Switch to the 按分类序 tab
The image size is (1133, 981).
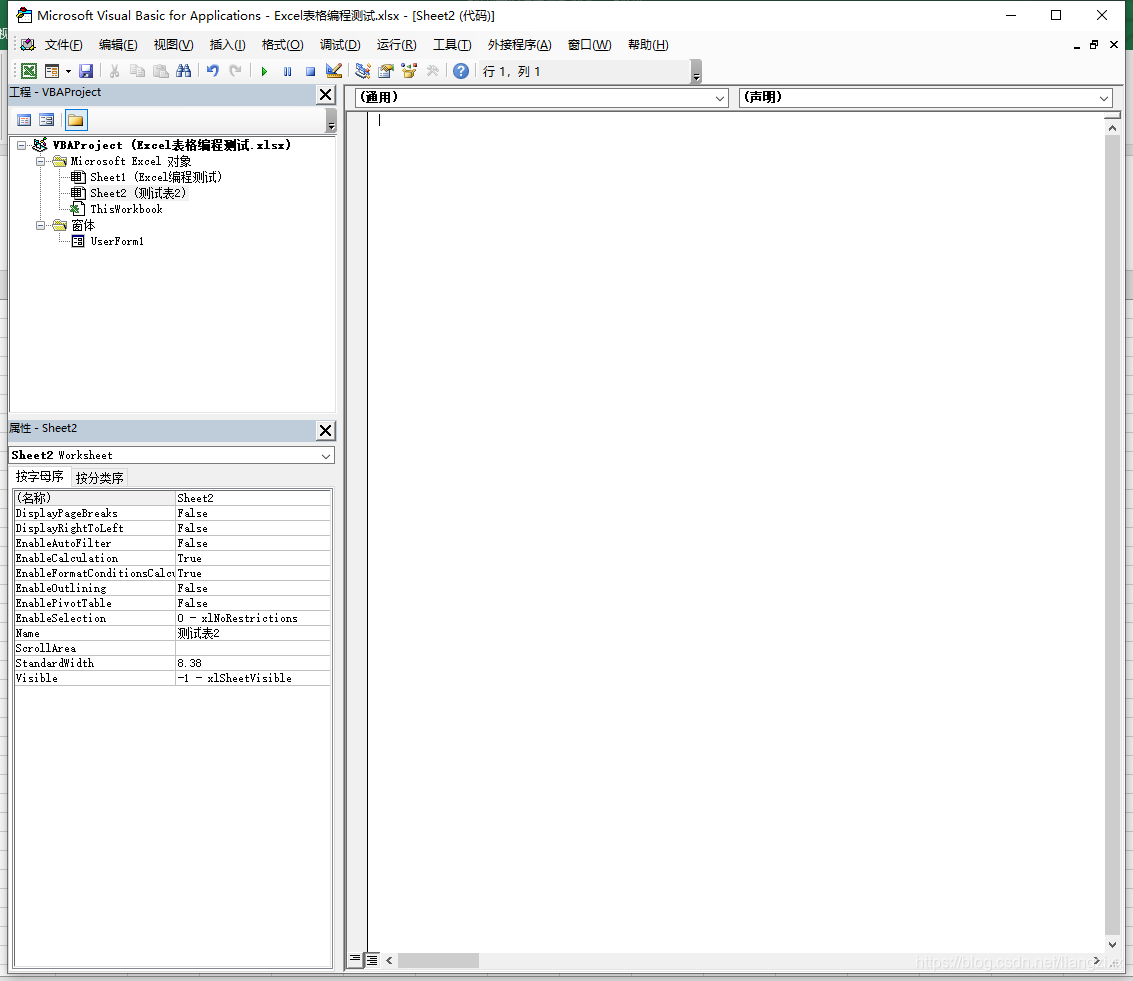coord(99,477)
